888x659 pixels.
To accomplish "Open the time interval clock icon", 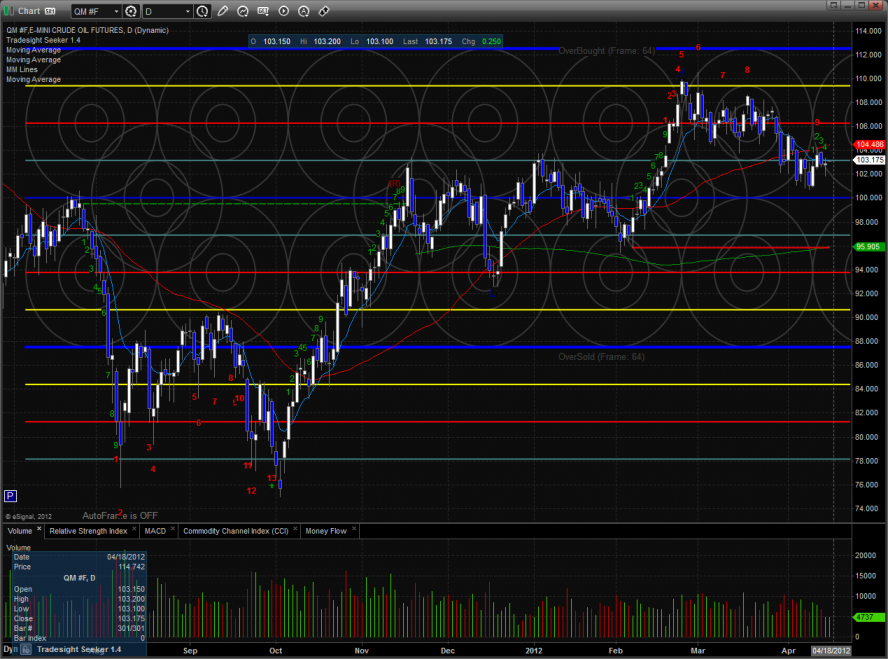I will pyautogui.click(x=203, y=12).
